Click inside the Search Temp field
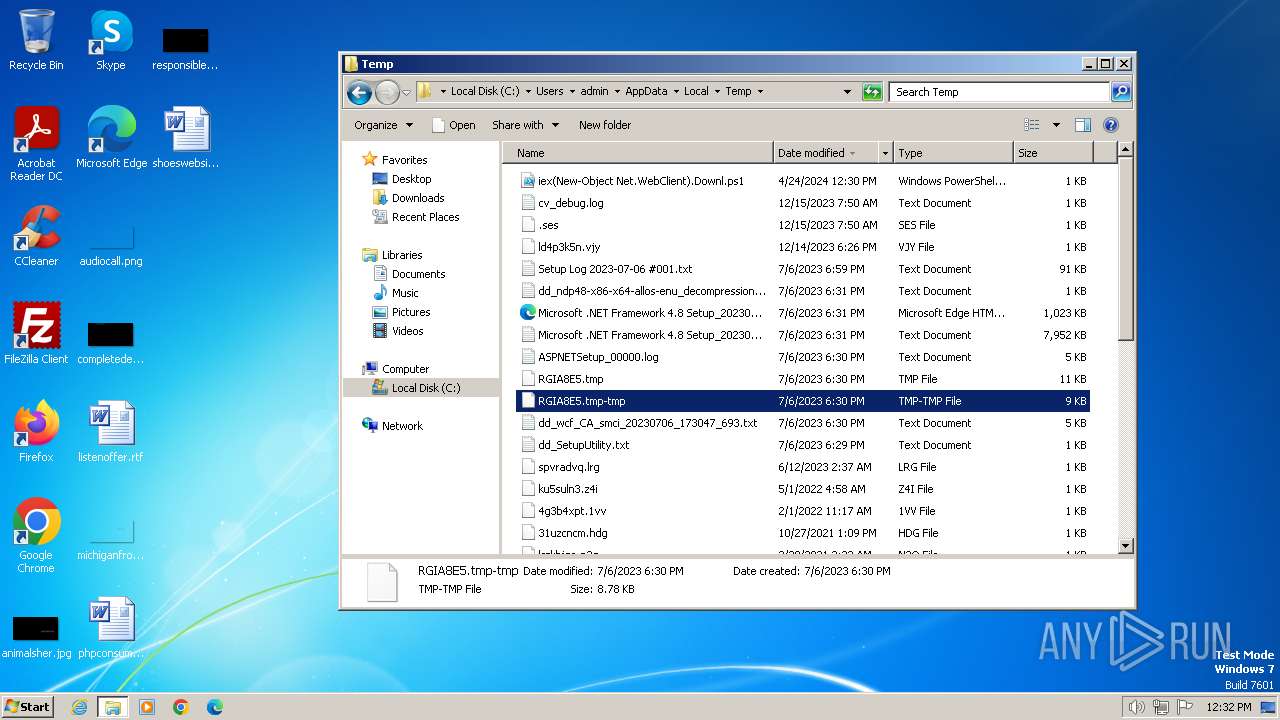The image size is (1280, 720). click(x=1000, y=92)
